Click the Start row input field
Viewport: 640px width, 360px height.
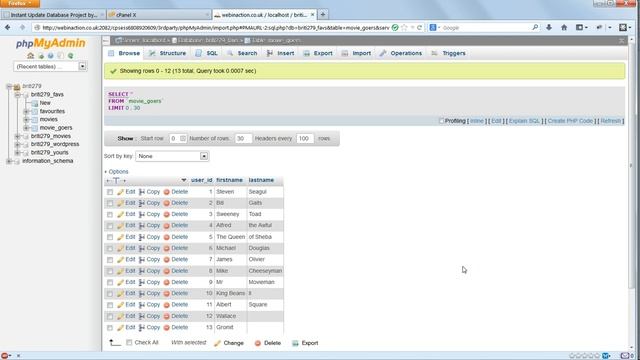coord(178,138)
